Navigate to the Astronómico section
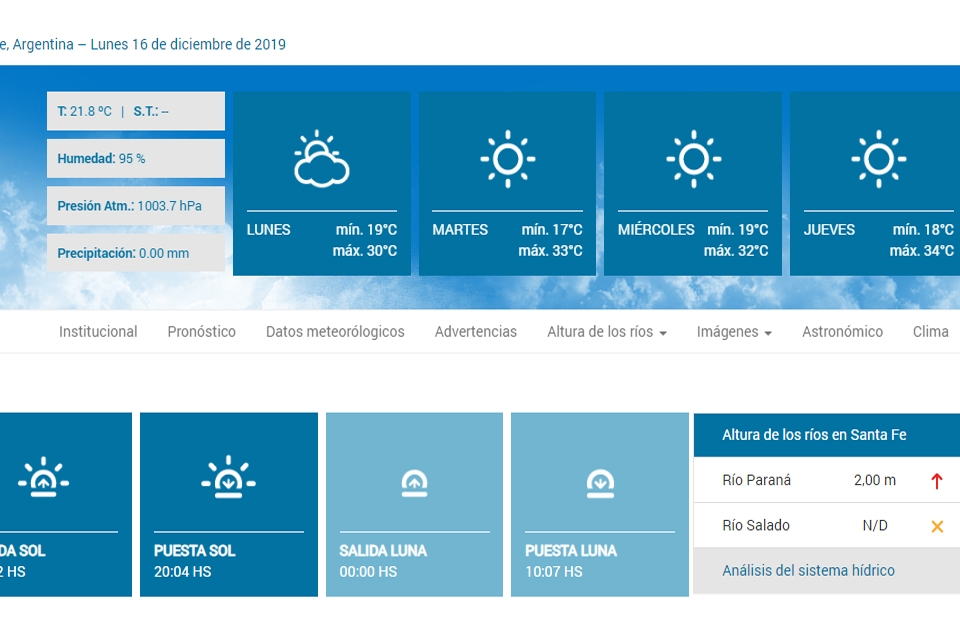This screenshot has height=630, width=960. 842,332
